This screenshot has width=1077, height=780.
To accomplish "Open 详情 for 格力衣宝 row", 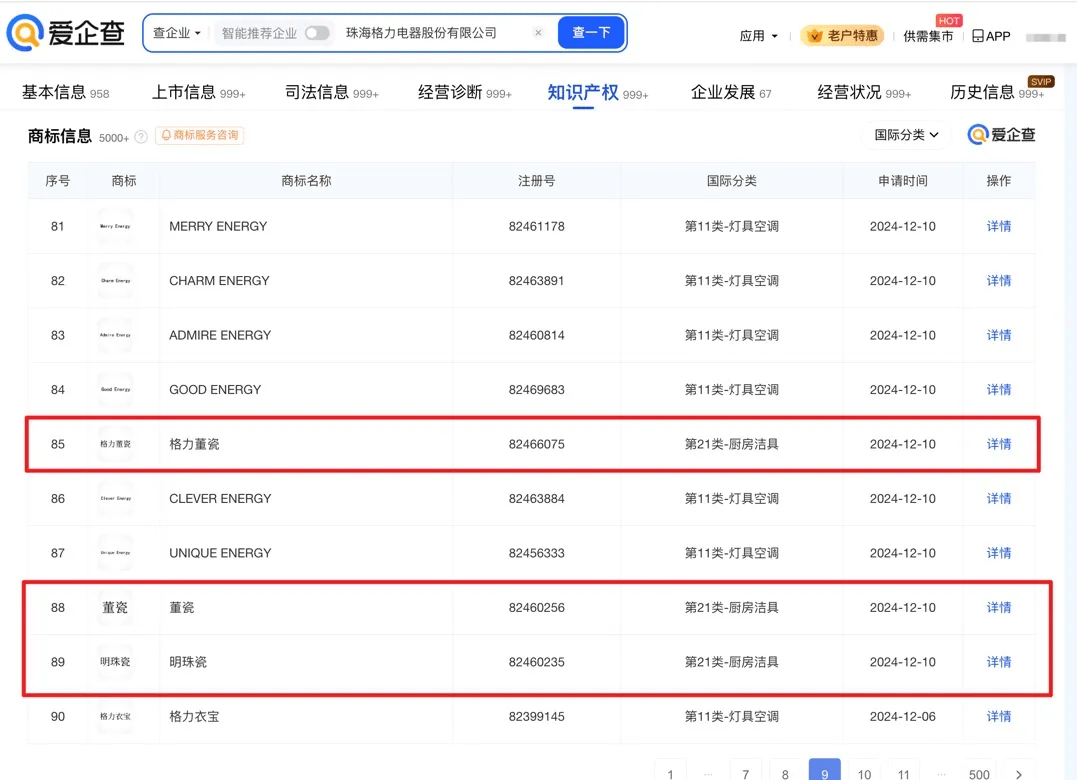I will [999, 716].
